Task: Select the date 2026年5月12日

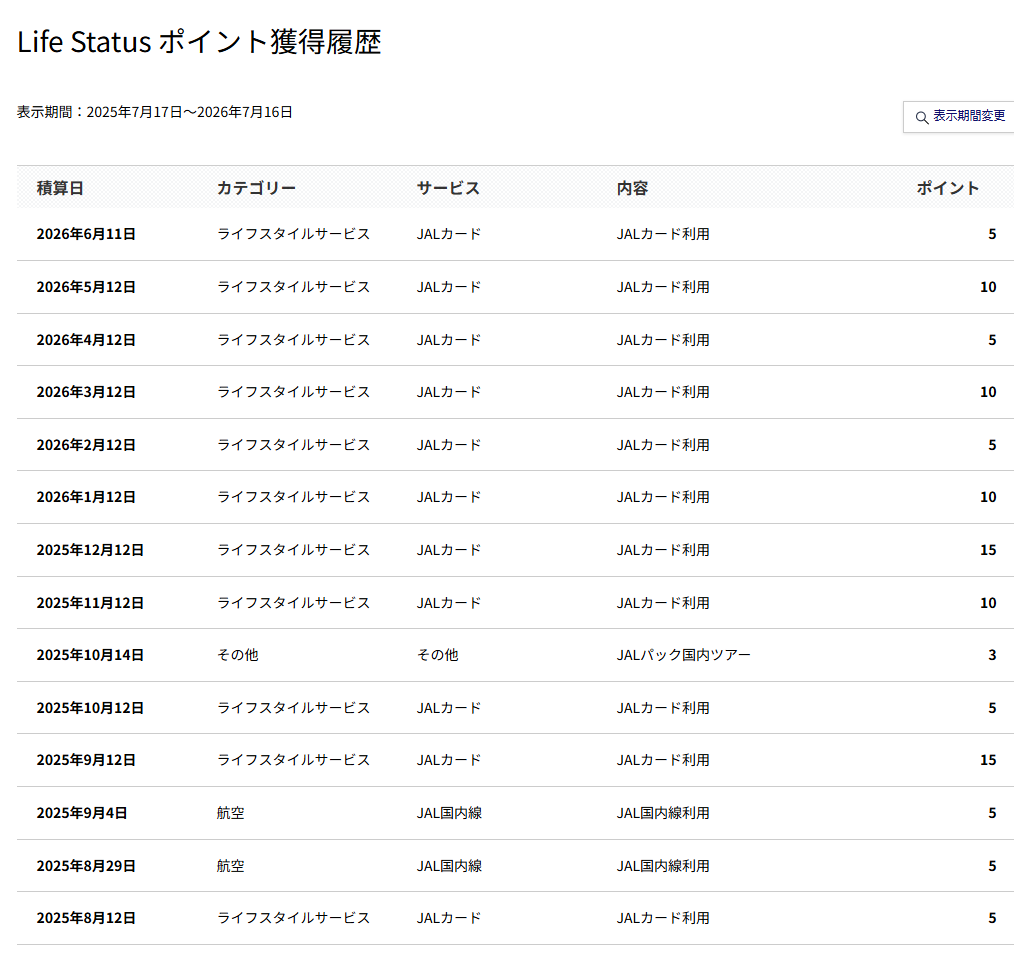Action: (x=86, y=287)
